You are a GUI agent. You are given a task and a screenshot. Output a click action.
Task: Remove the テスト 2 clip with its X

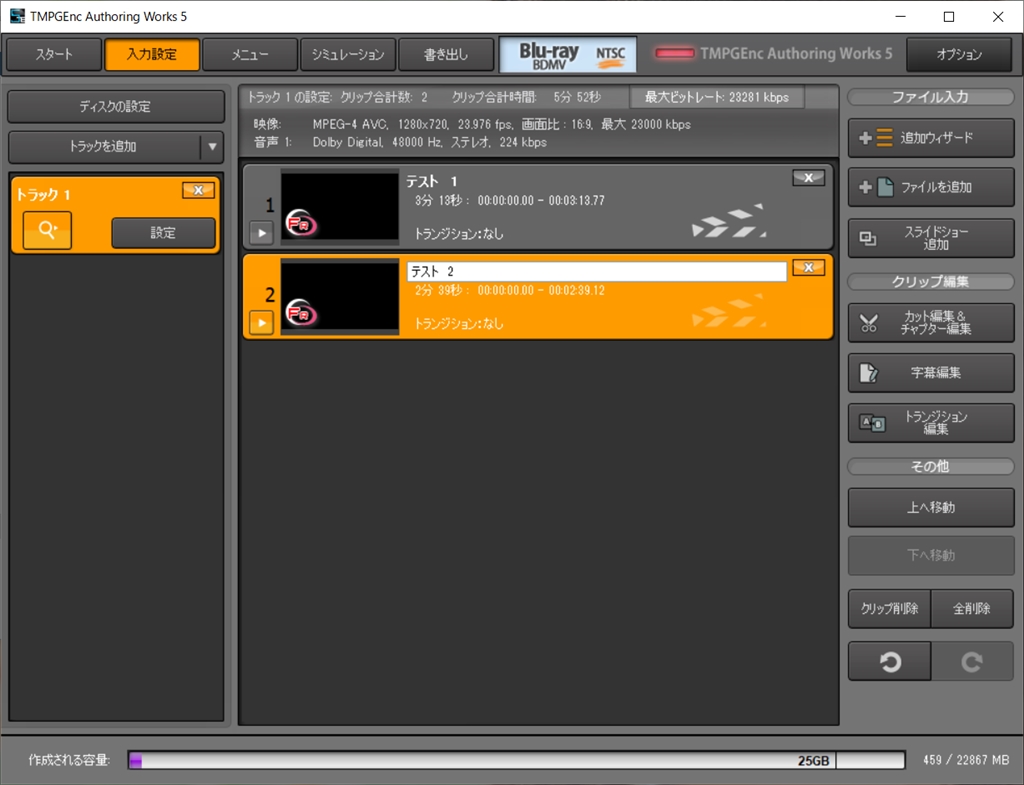tap(808, 267)
